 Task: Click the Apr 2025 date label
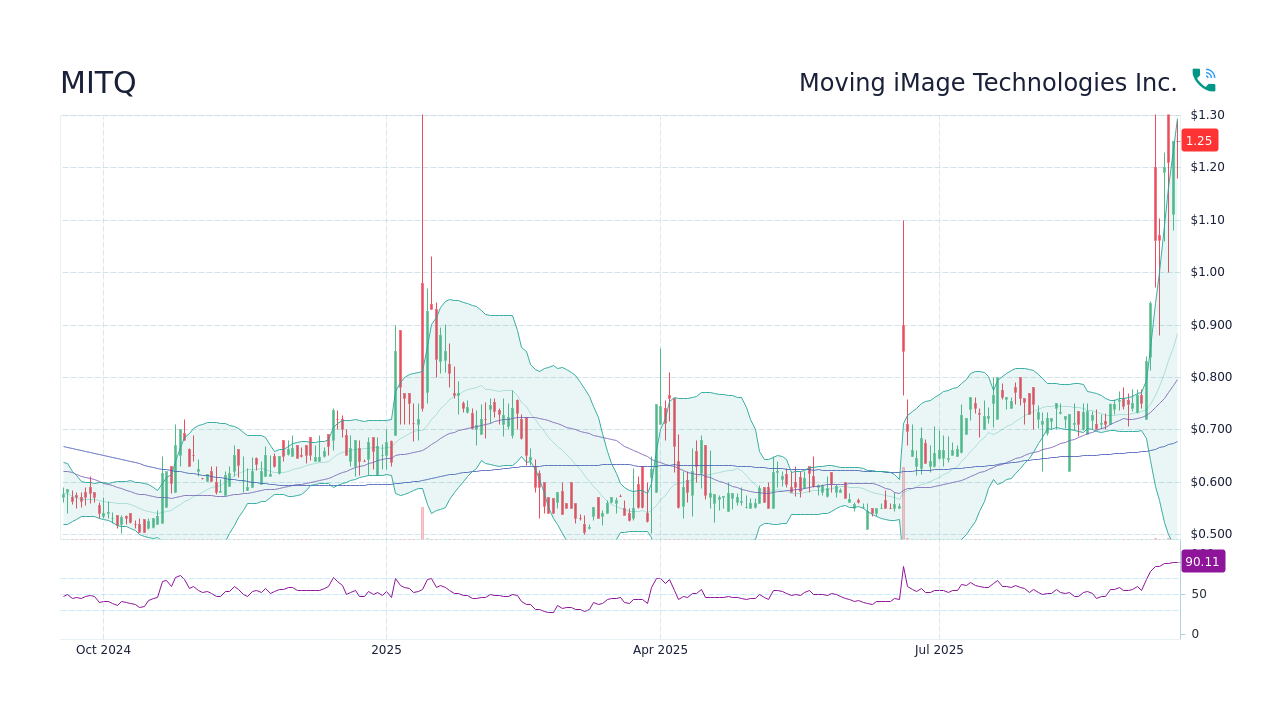click(x=659, y=650)
